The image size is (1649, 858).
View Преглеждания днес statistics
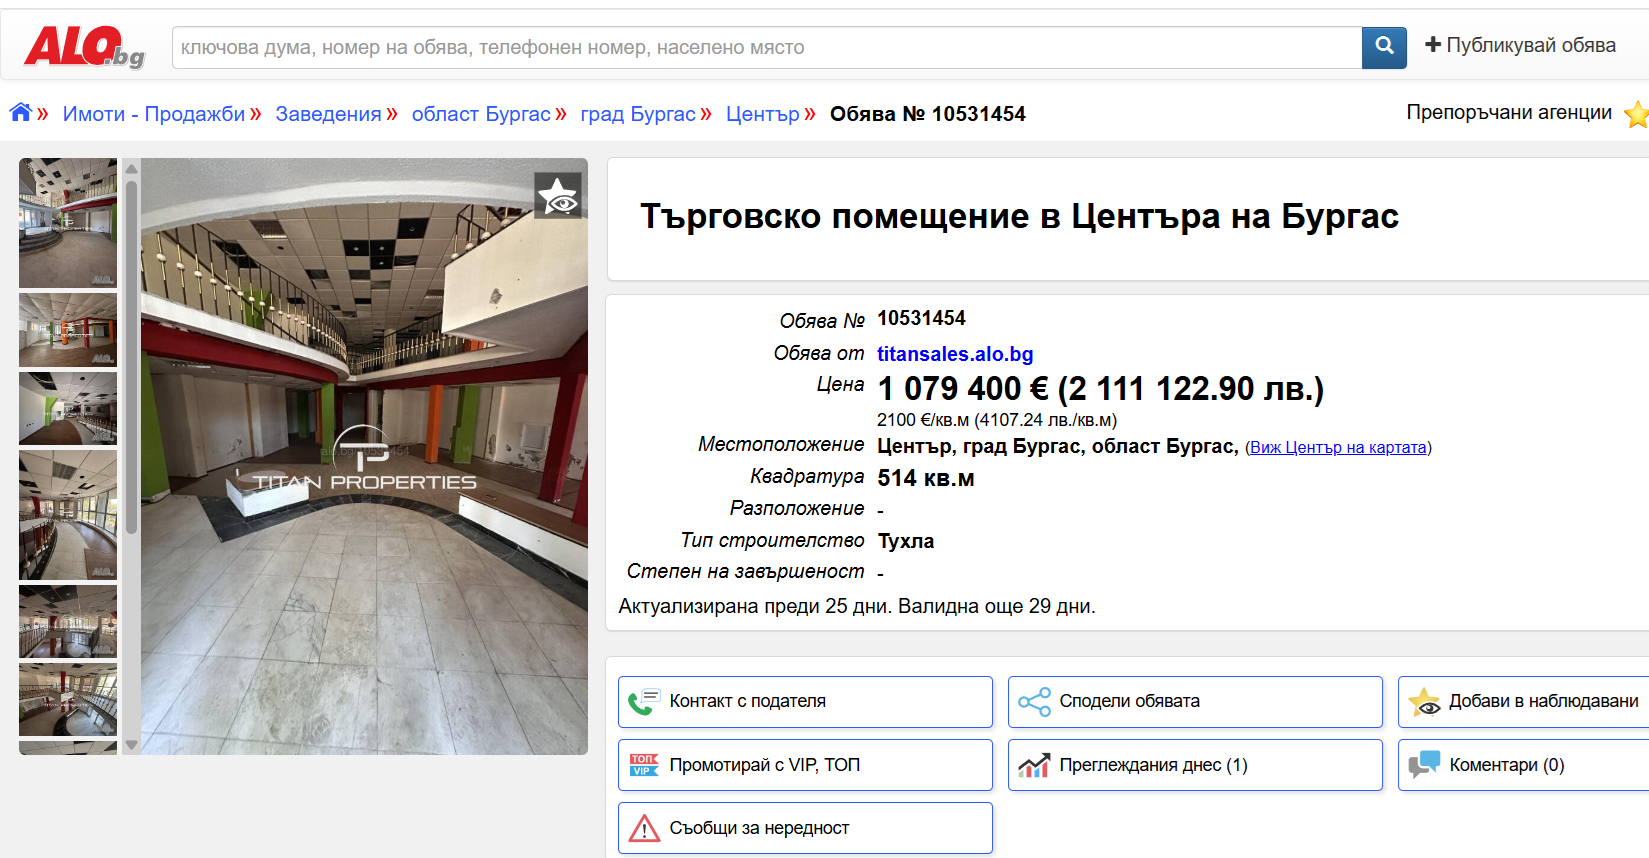click(x=1195, y=765)
